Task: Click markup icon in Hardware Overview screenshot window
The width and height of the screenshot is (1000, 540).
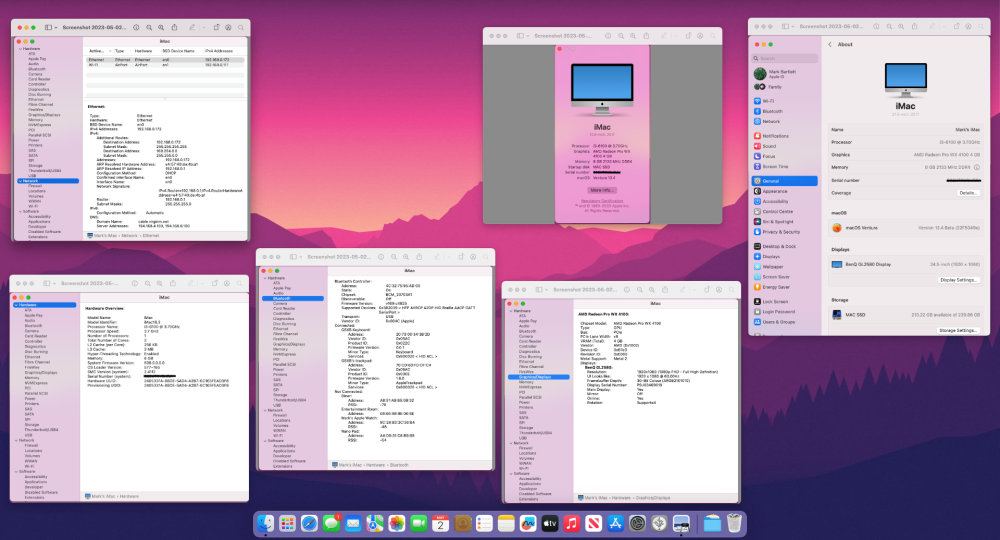Action: coord(227,283)
